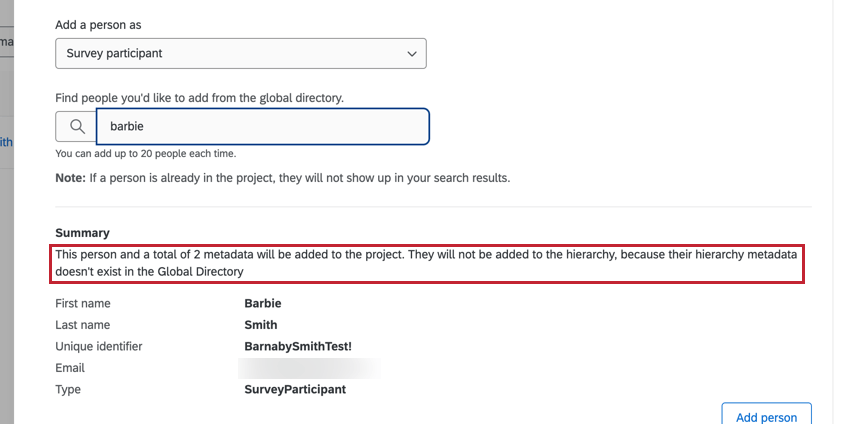
Task: Click the "Find people you'd like to add" label
Action: pos(199,97)
